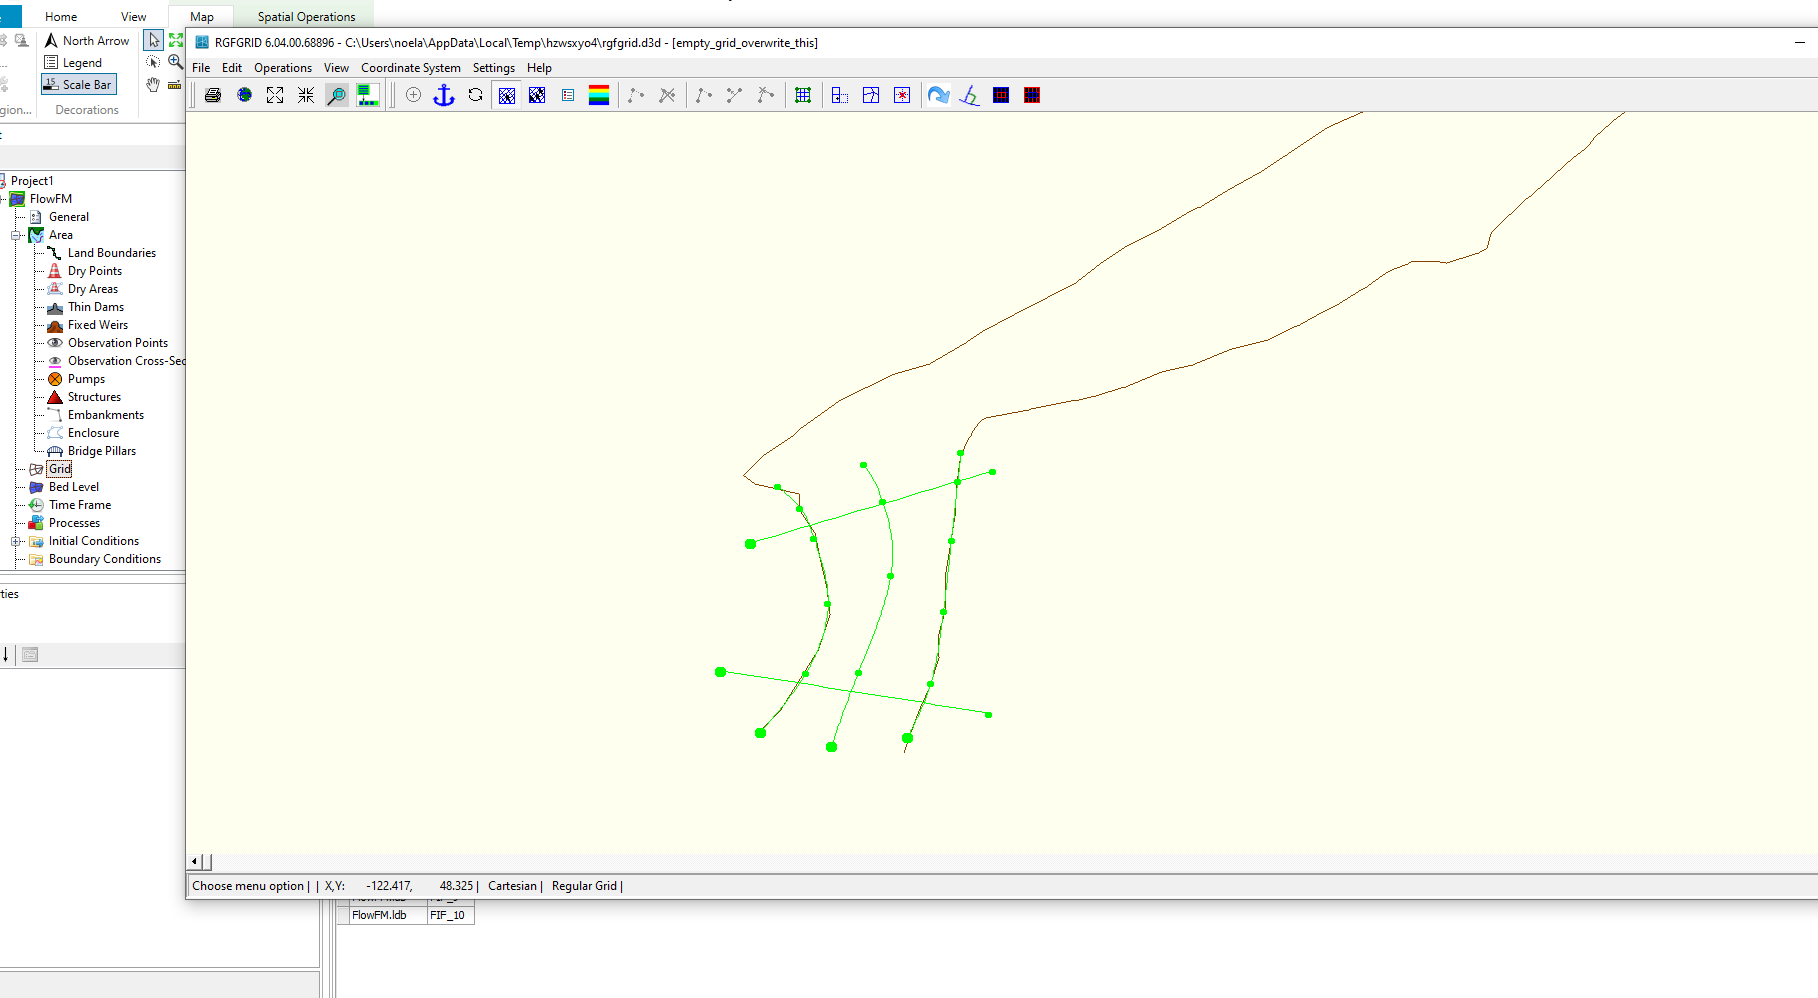This screenshot has height=998, width=1818.
Task: Collapse the Area tree node
Action: point(16,236)
